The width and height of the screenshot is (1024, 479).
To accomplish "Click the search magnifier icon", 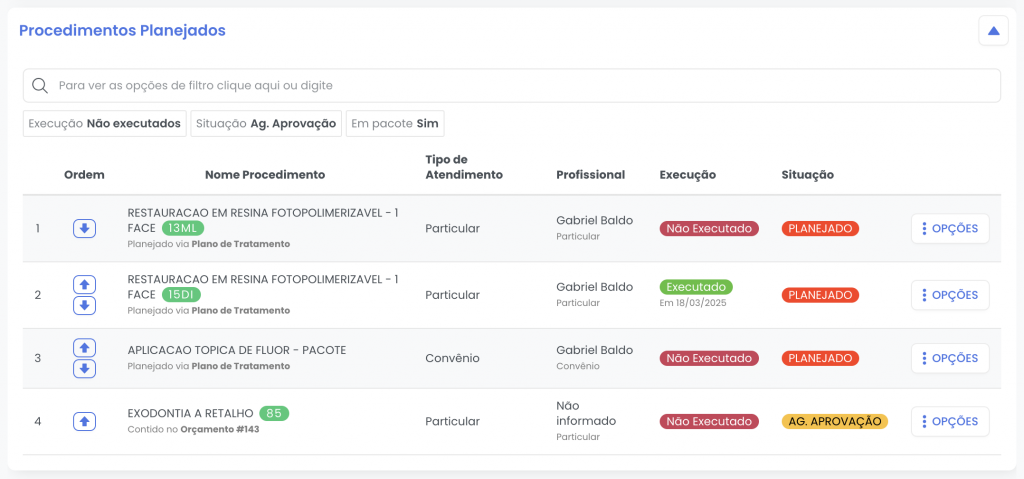I will coord(40,86).
